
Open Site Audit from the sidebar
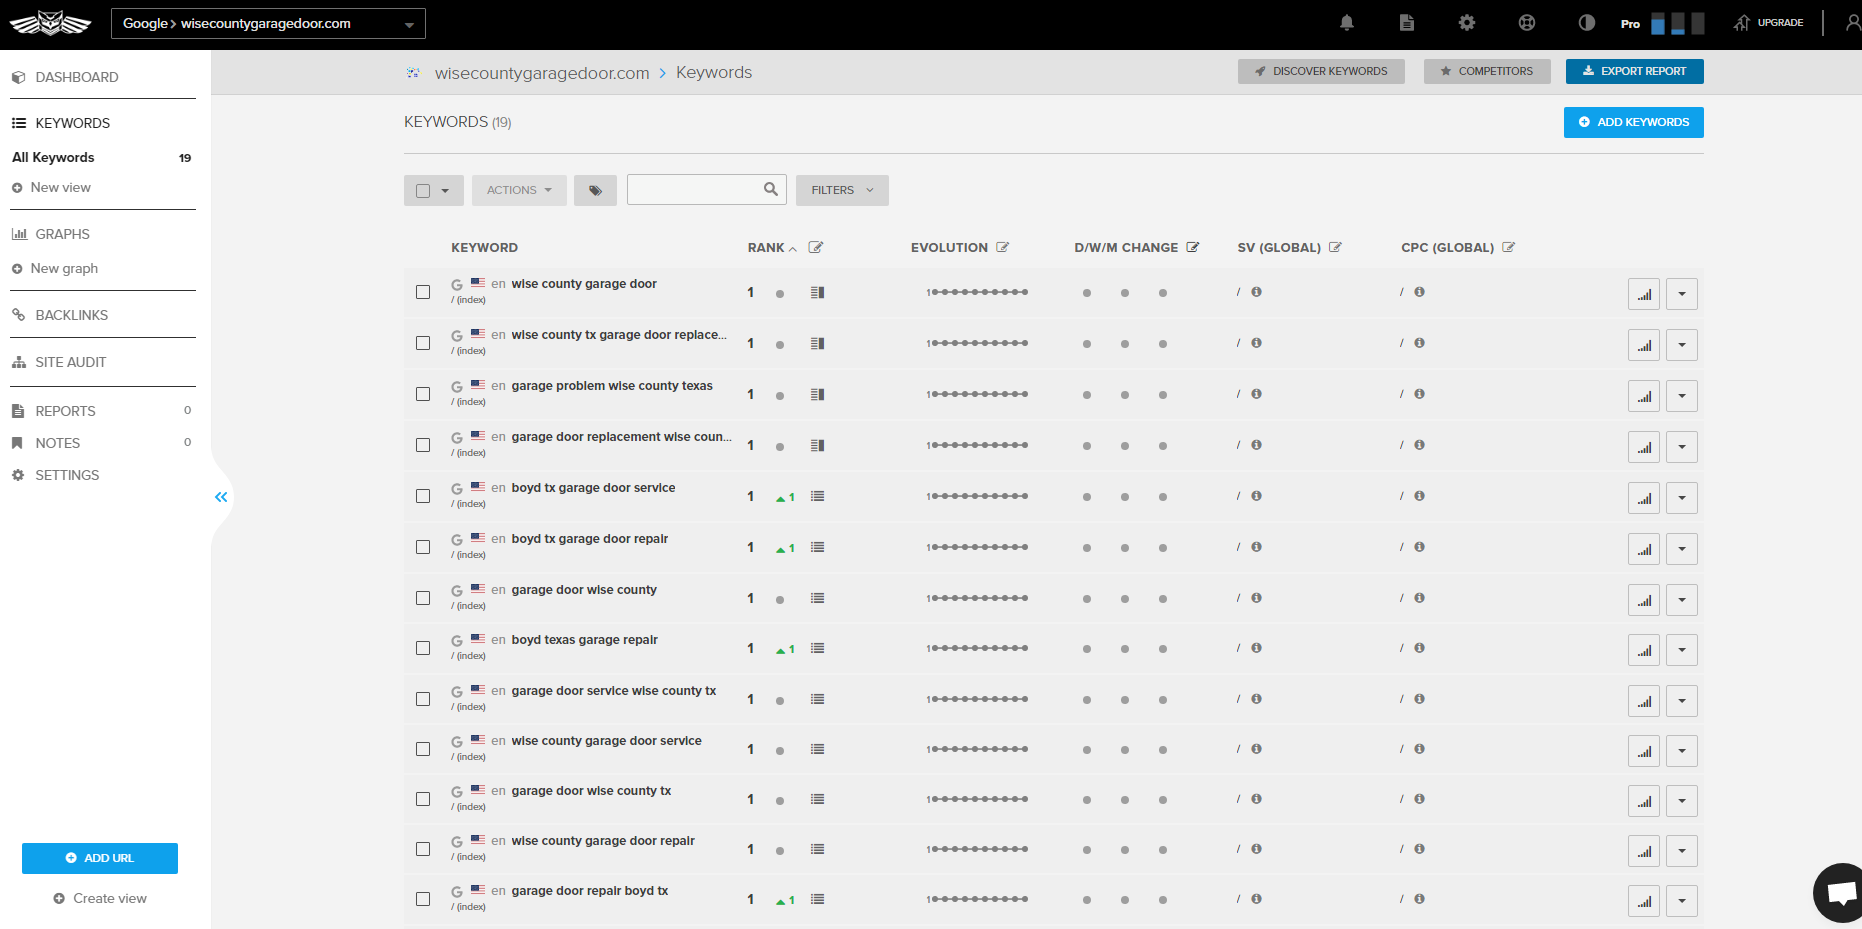pos(70,362)
